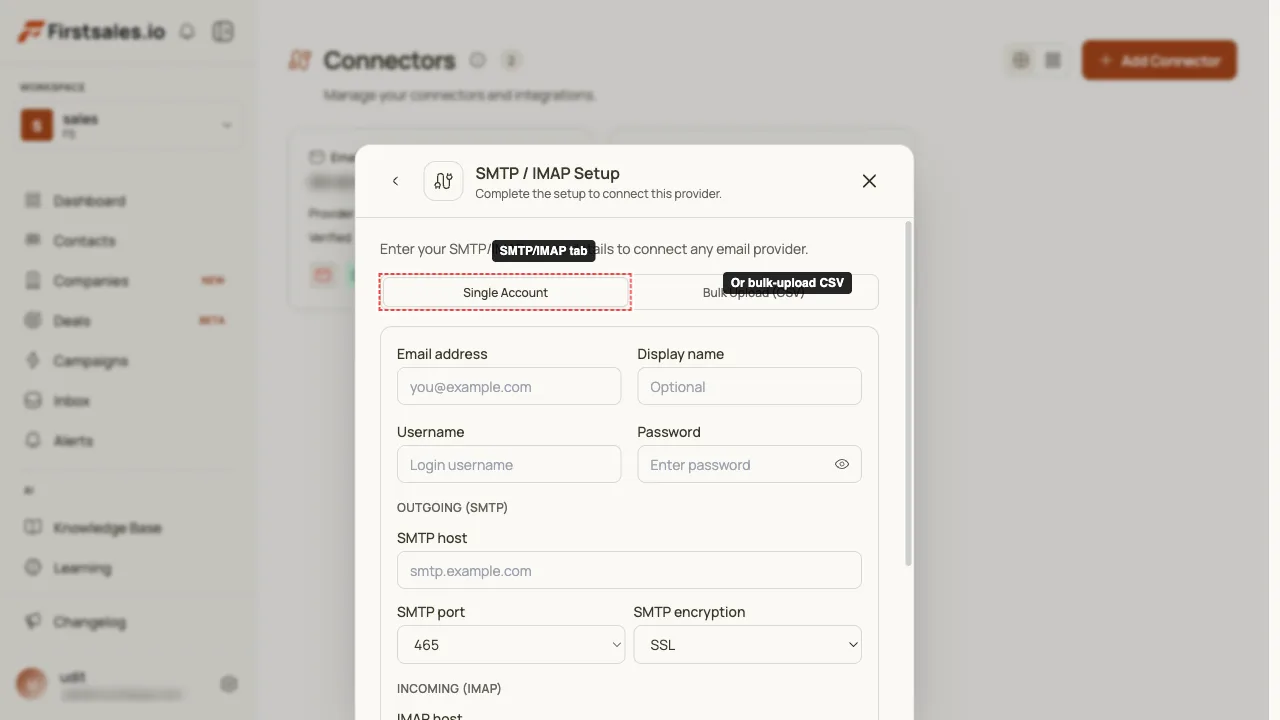This screenshot has height=720, width=1280.
Task: Click the Firstsales.io logo
Action: 91,32
